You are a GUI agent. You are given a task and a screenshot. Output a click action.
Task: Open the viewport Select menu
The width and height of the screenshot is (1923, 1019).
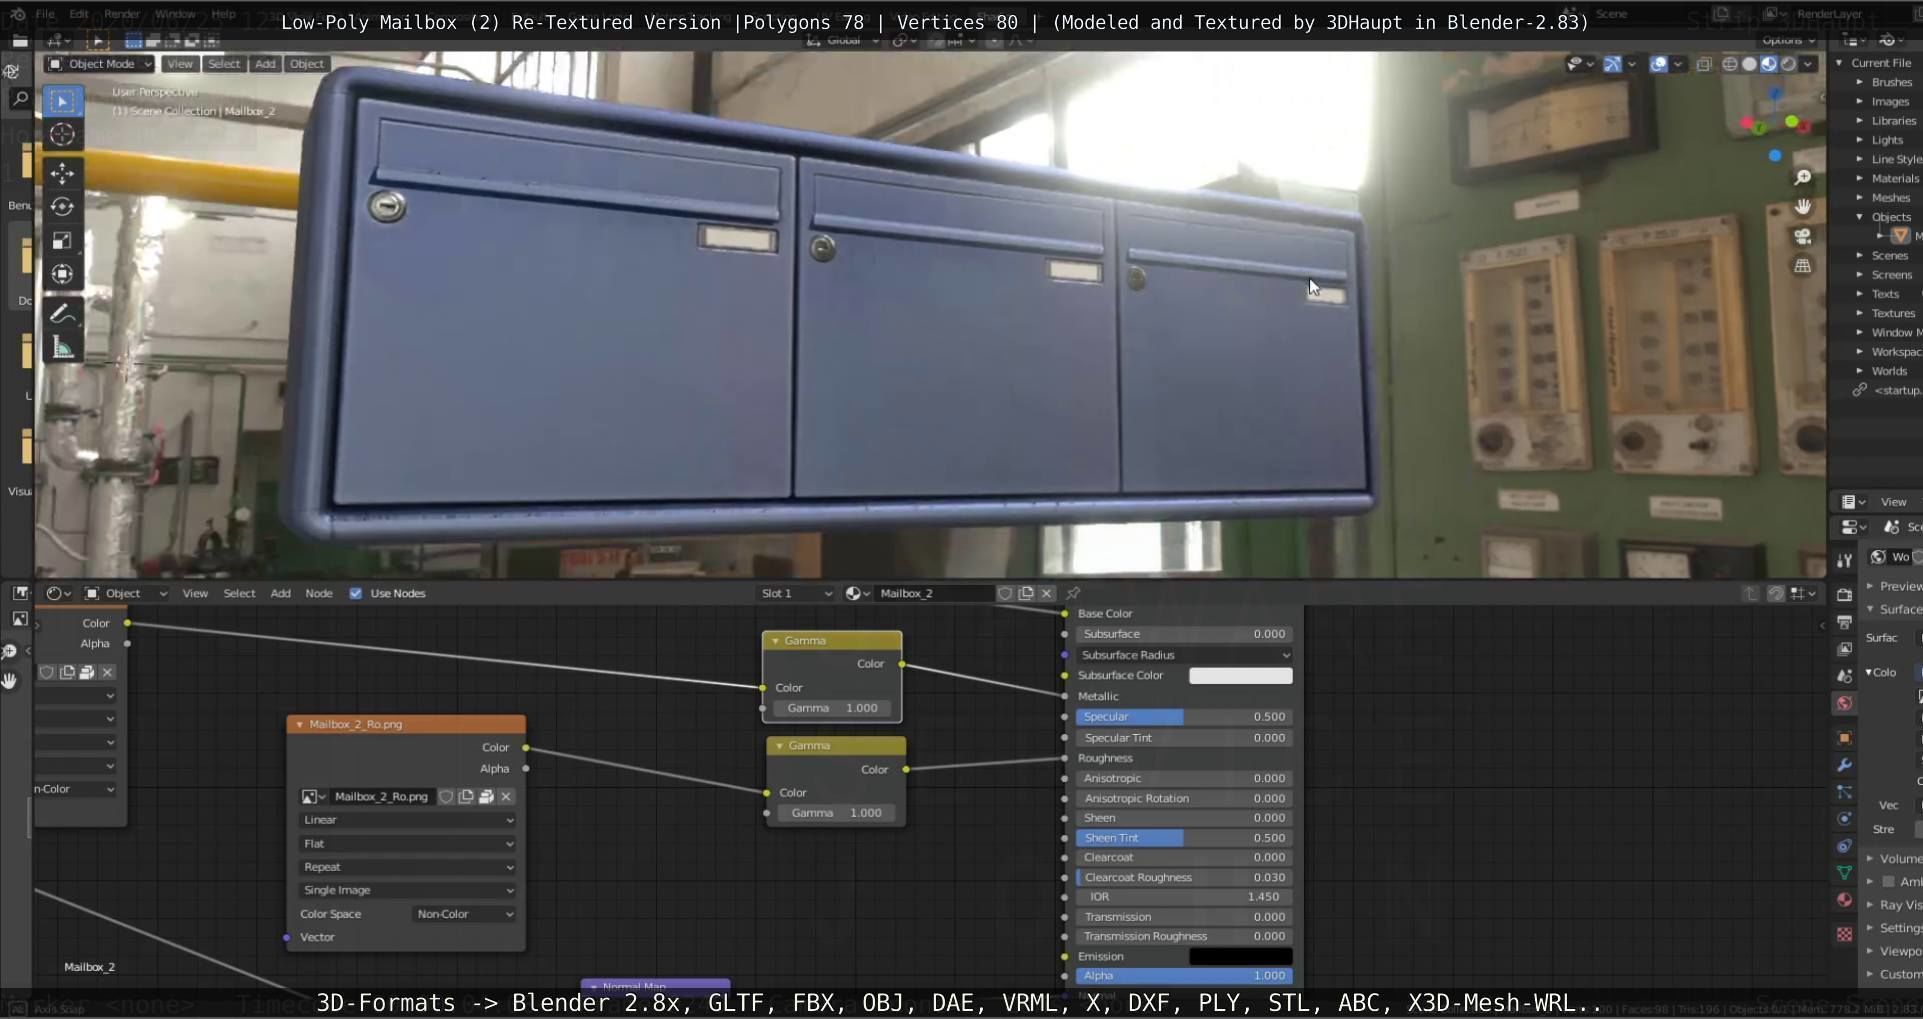click(x=224, y=64)
